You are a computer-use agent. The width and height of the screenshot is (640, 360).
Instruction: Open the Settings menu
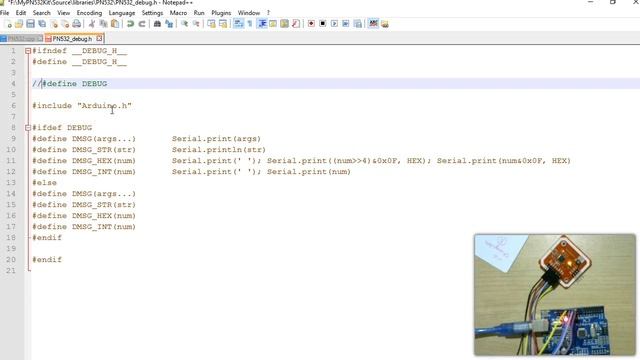click(152, 13)
